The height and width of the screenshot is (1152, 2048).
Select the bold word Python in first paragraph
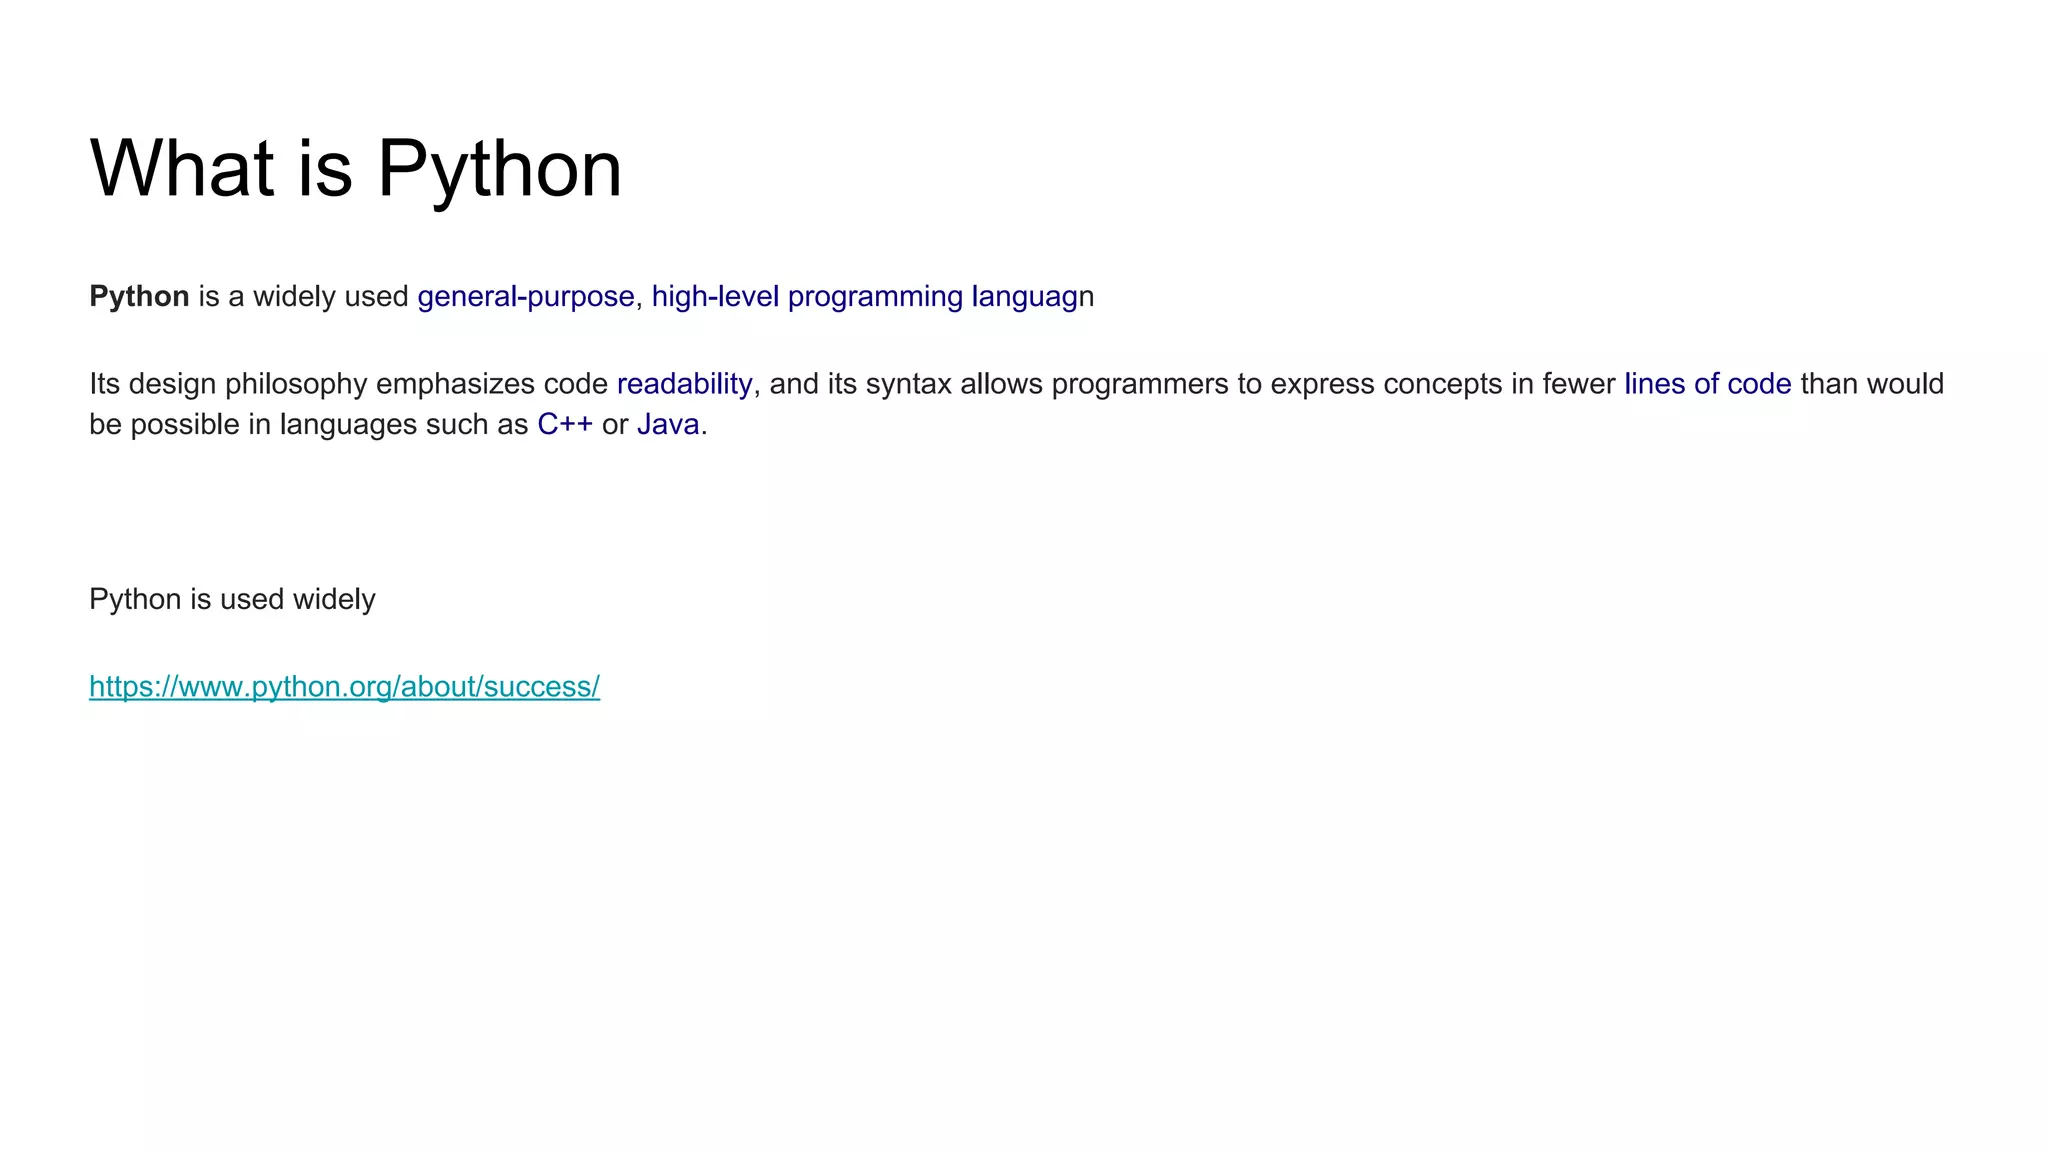[139, 296]
